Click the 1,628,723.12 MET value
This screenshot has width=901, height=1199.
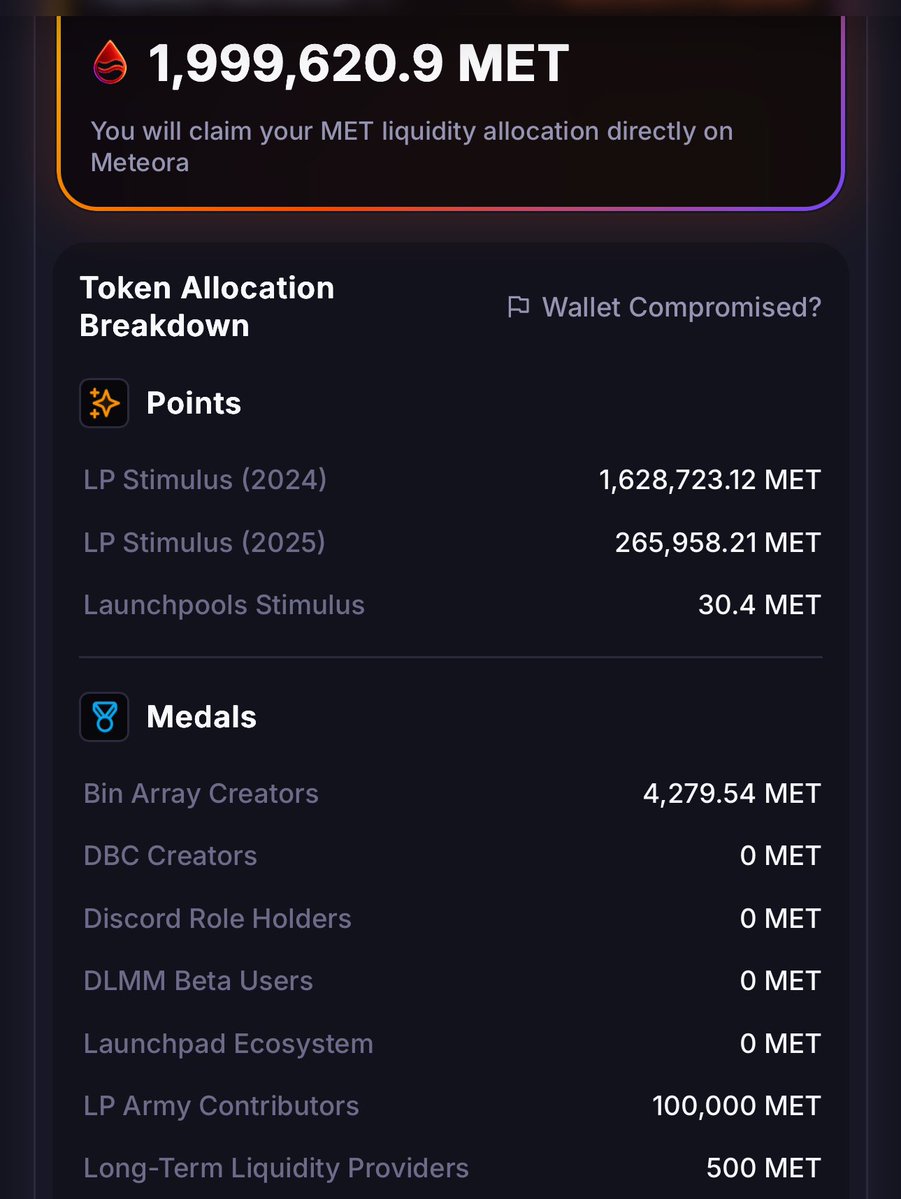coord(710,480)
